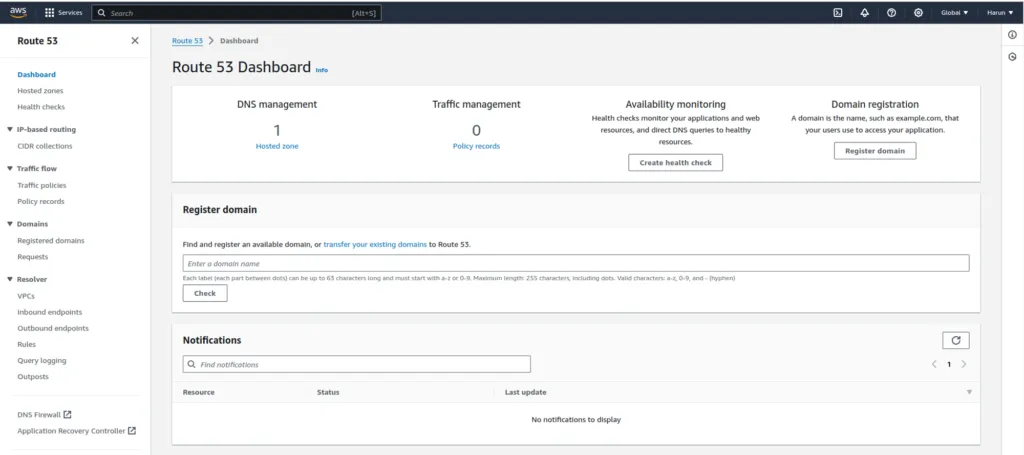
Task: Open Outposts under Resolver
Action: [33, 377]
